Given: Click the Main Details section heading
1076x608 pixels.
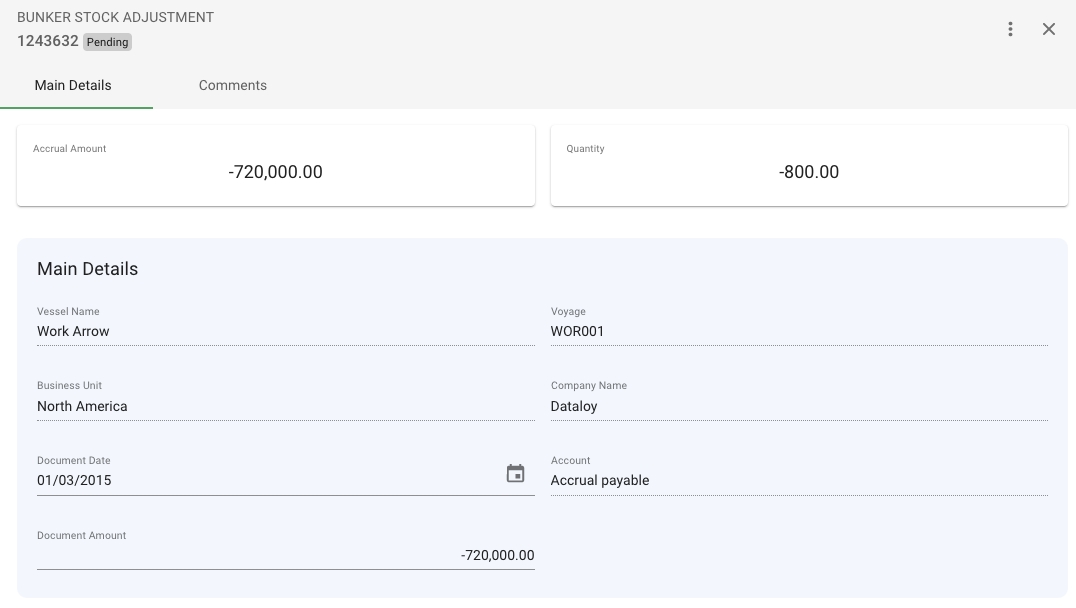Looking at the screenshot, I should coord(87,269).
